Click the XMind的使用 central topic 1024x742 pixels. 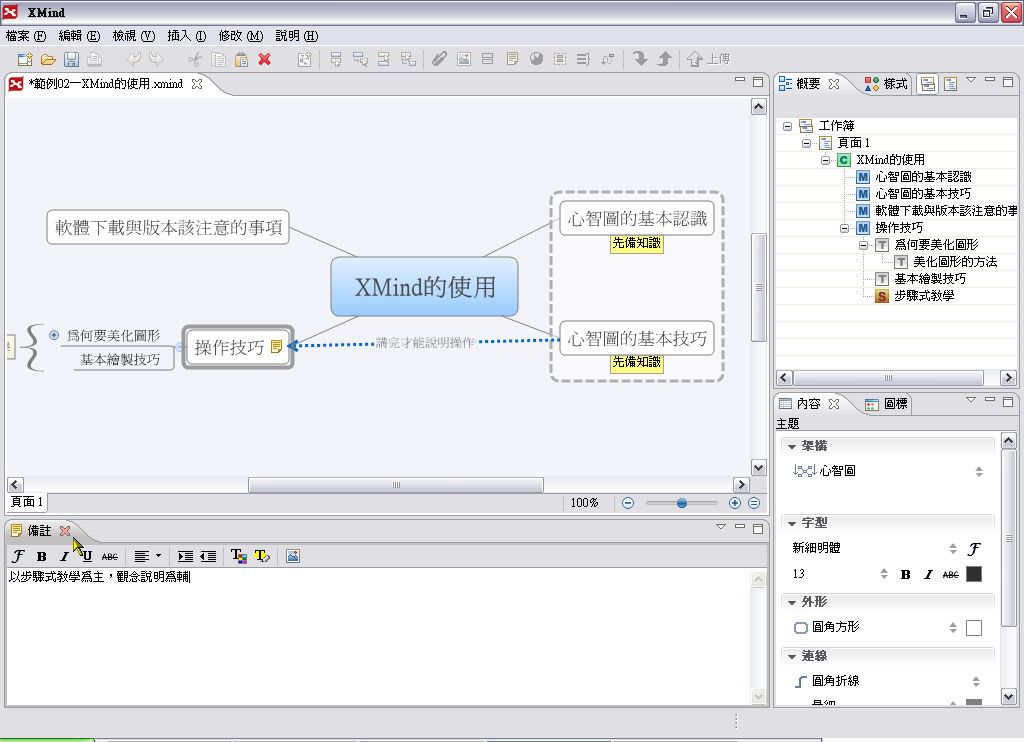point(424,287)
